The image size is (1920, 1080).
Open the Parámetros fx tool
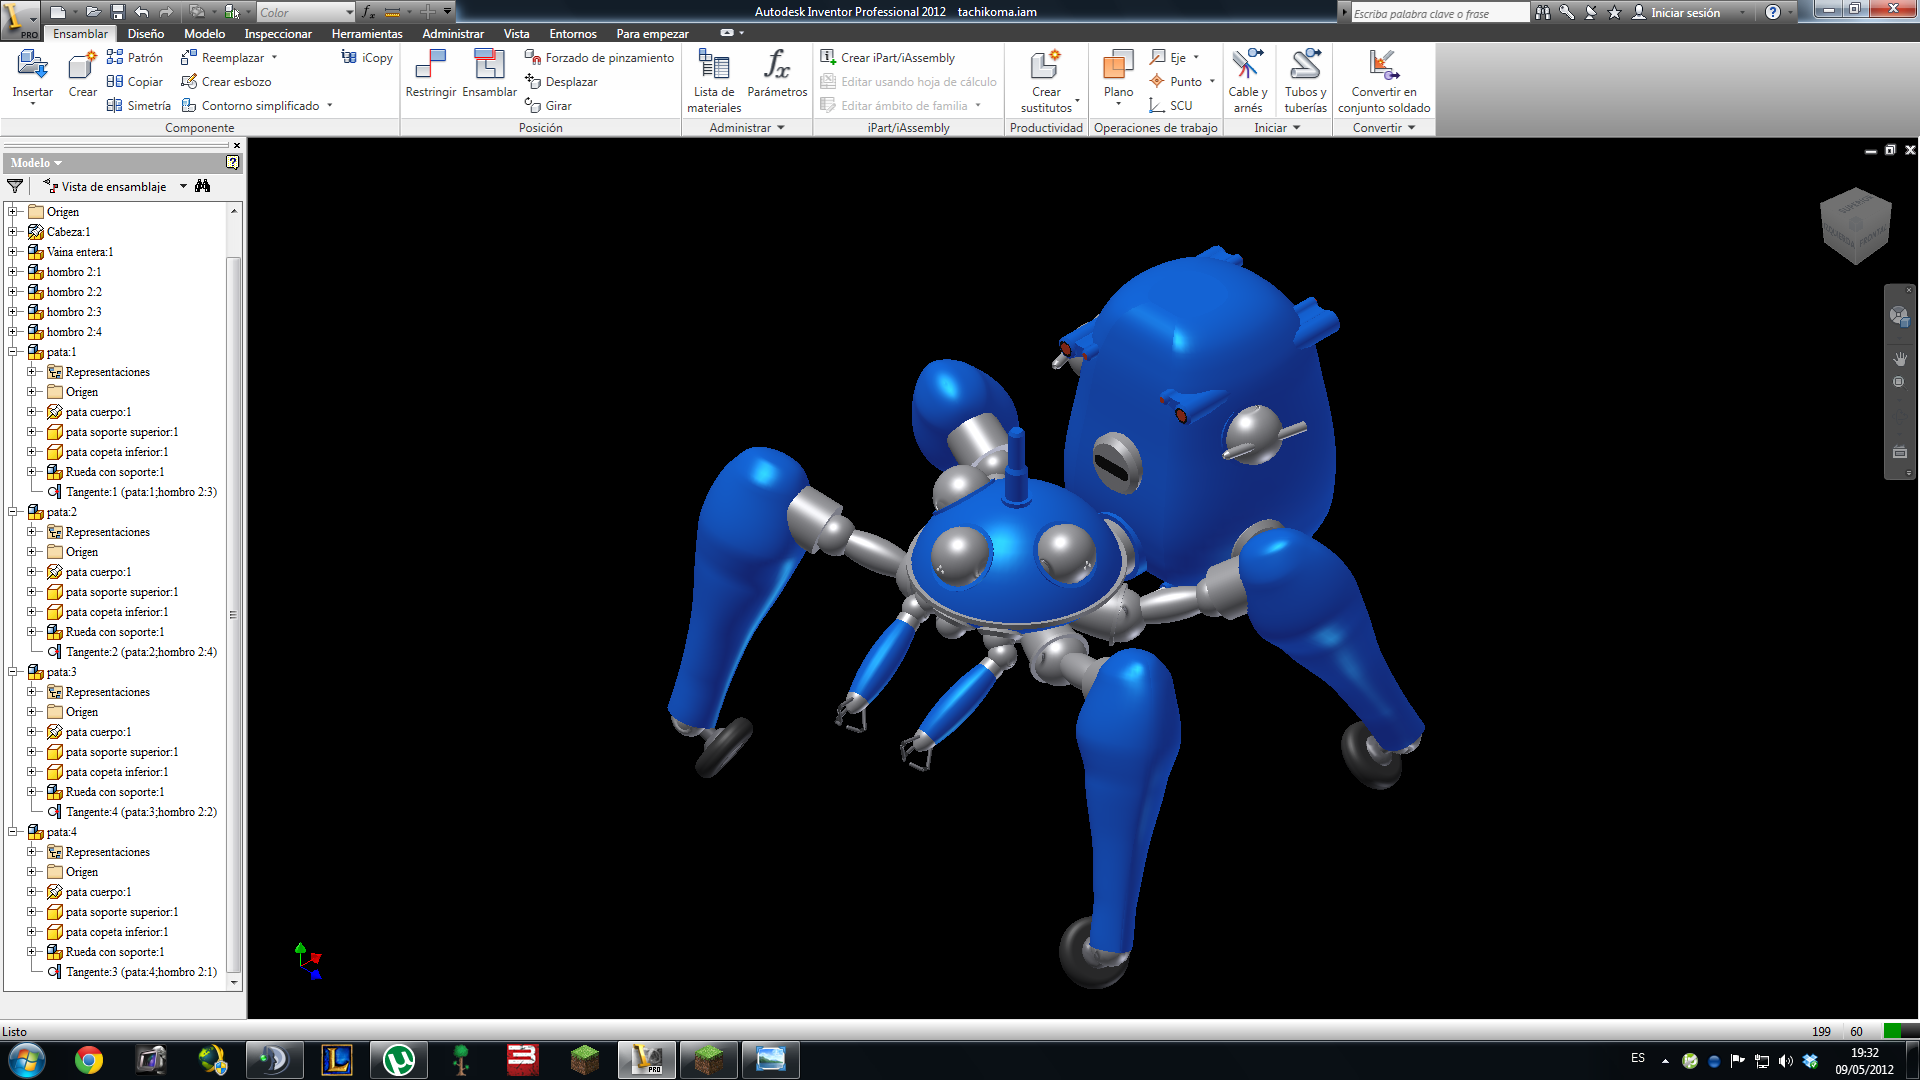(777, 66)
